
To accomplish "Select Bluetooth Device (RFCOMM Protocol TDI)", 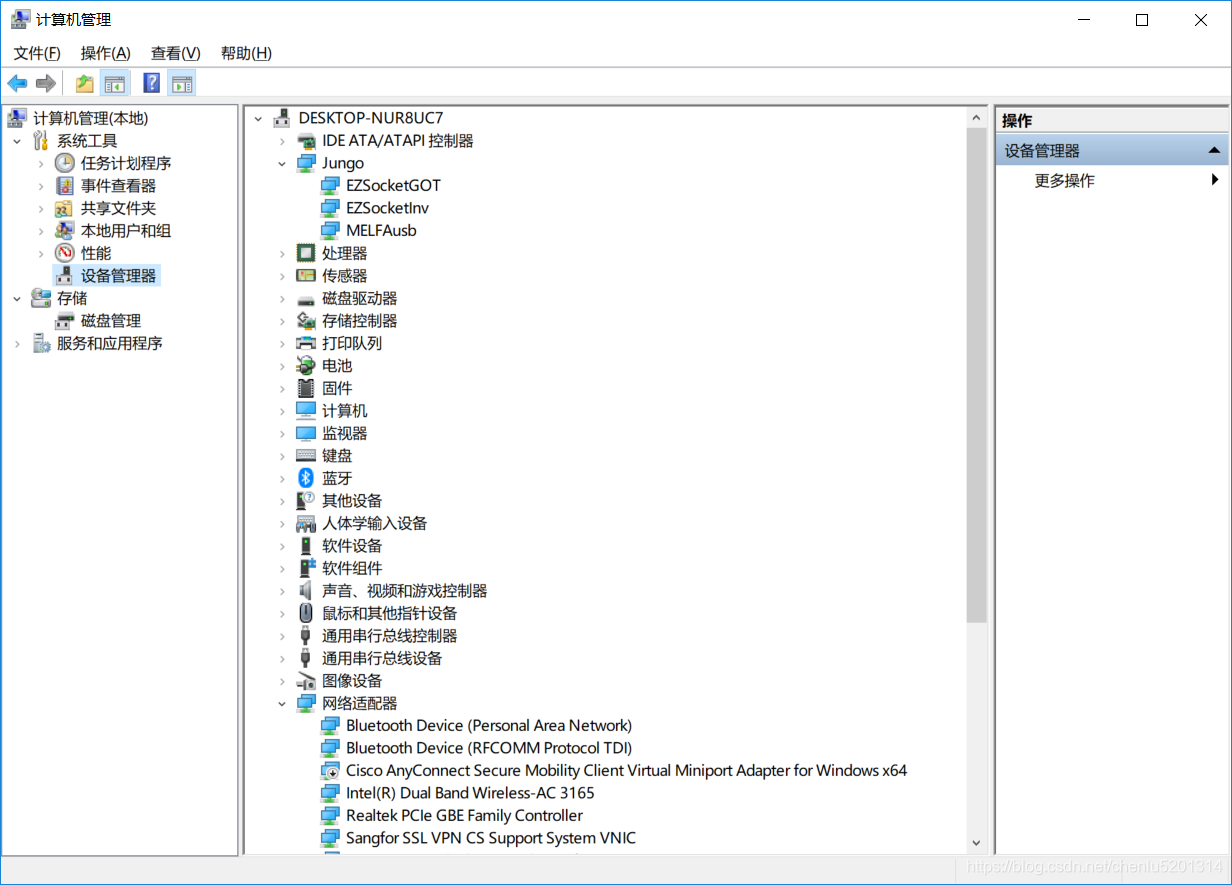I will coord(489,748).
